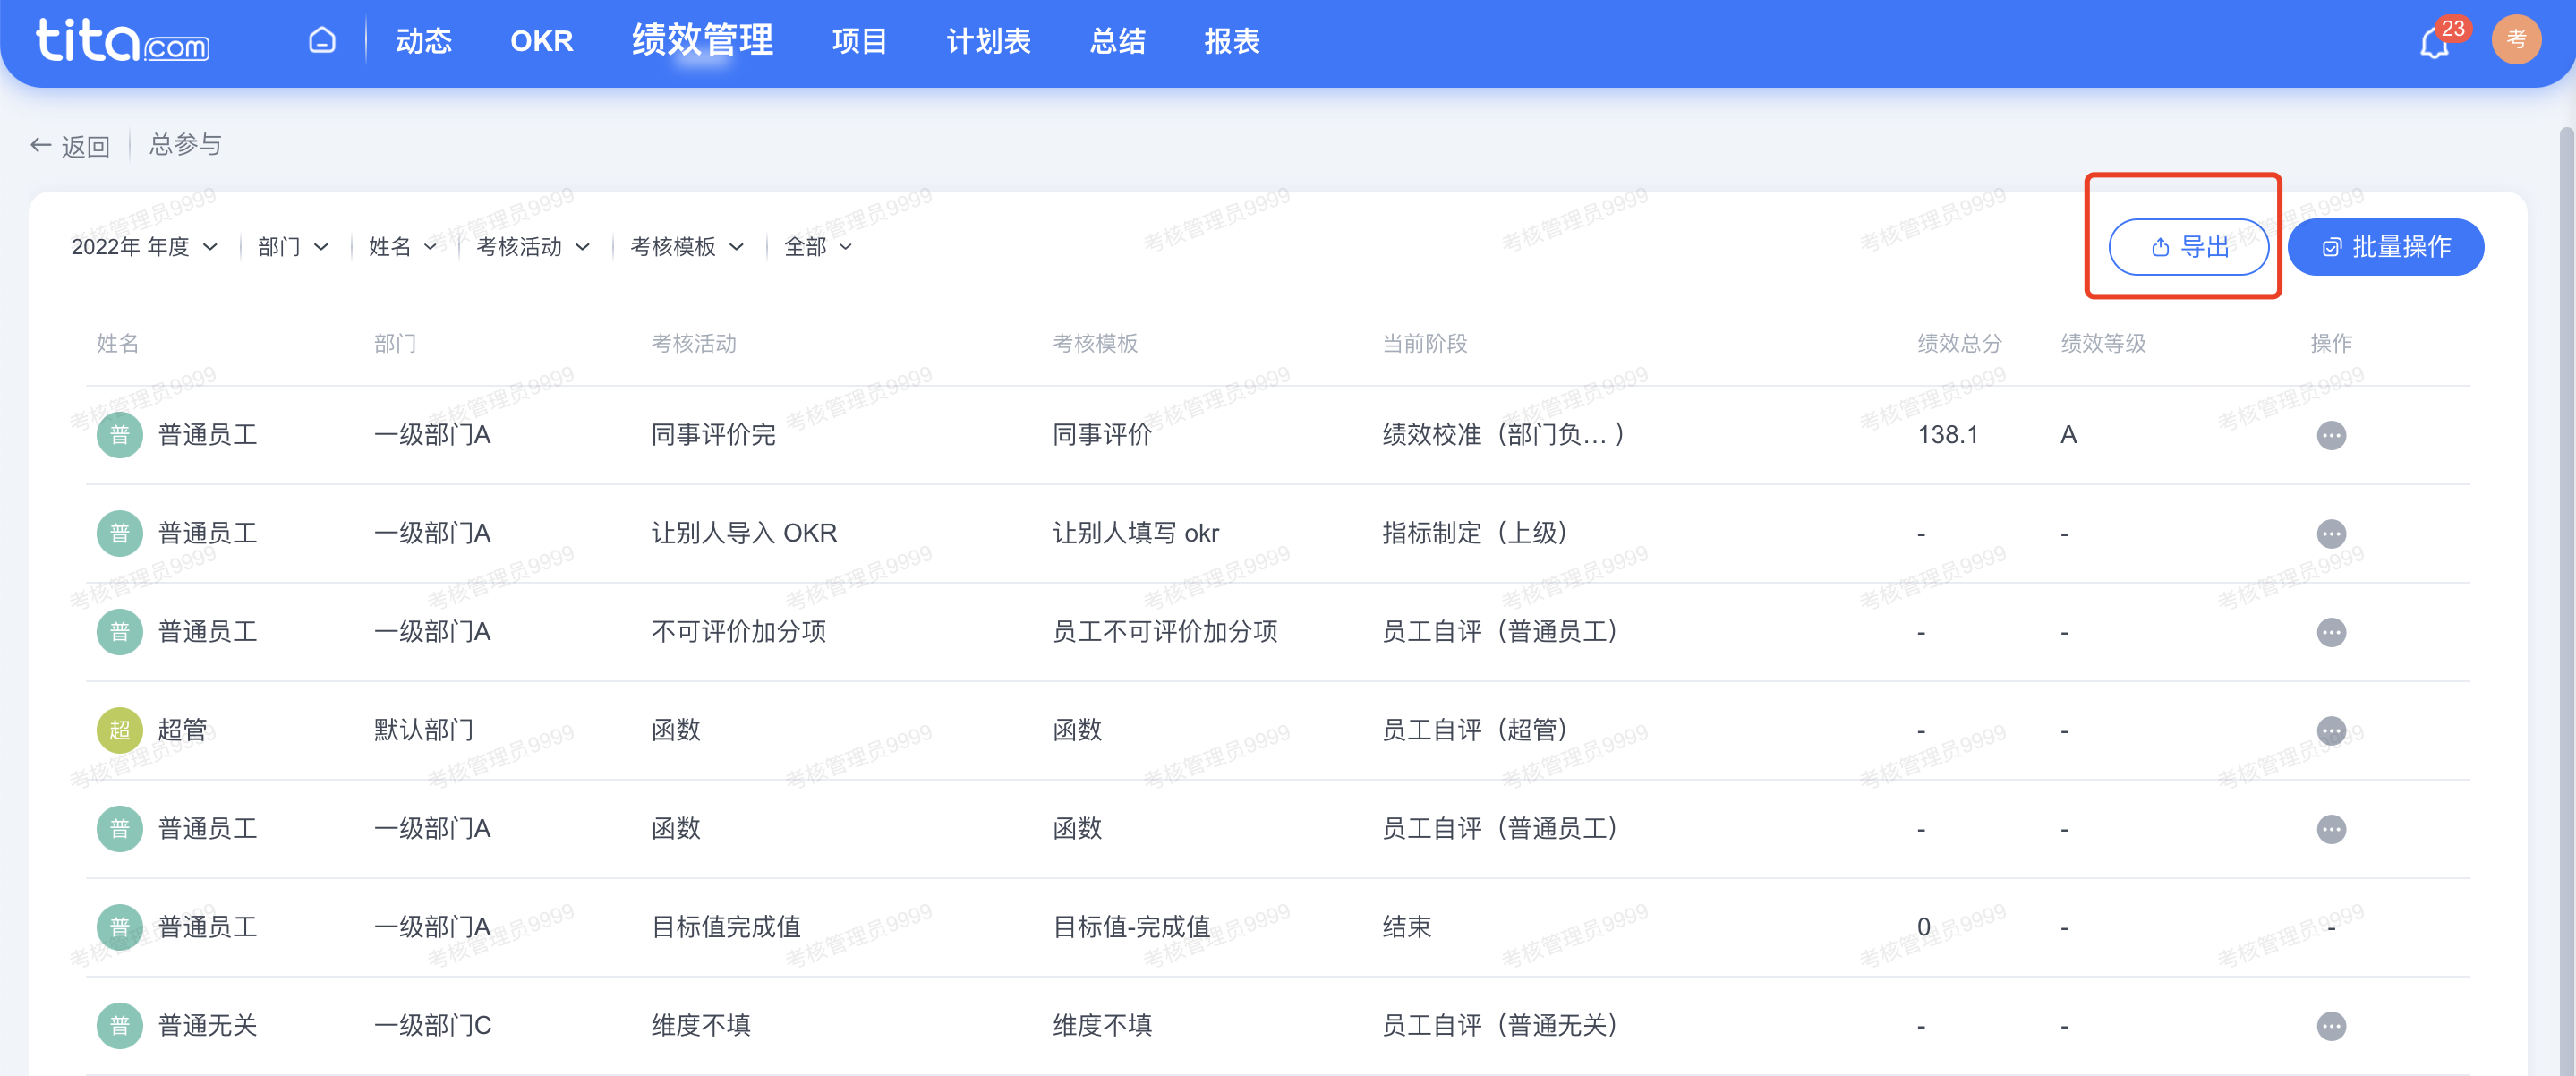Open the notification bell
This screenshot has width=2576, height=1076.
(x=2434, y=43)
